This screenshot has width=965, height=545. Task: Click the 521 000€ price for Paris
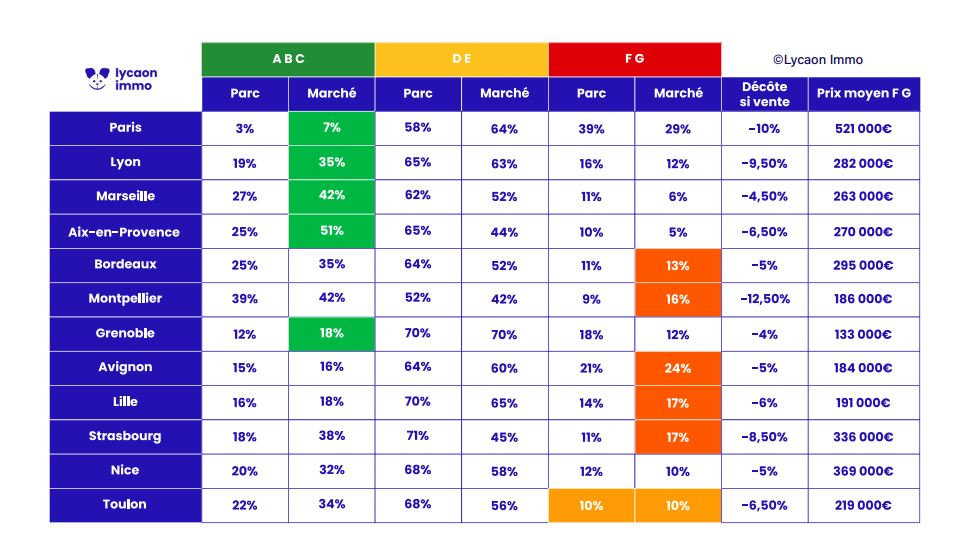pyautogui.click(x=863, y=128)
